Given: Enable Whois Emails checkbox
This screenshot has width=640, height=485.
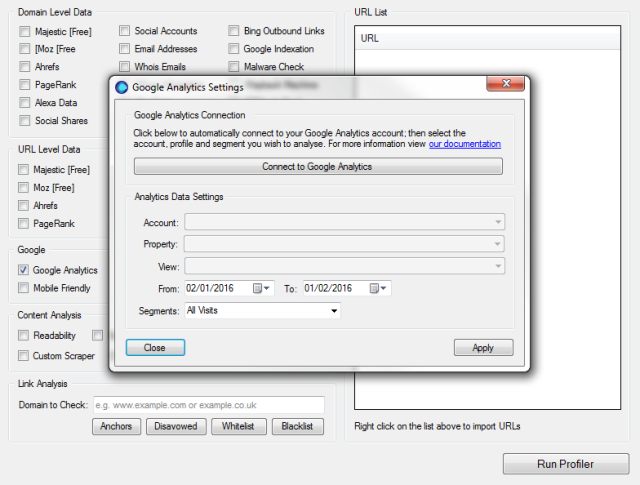Looking at the screenshot, I should click(x=124, y=66).
